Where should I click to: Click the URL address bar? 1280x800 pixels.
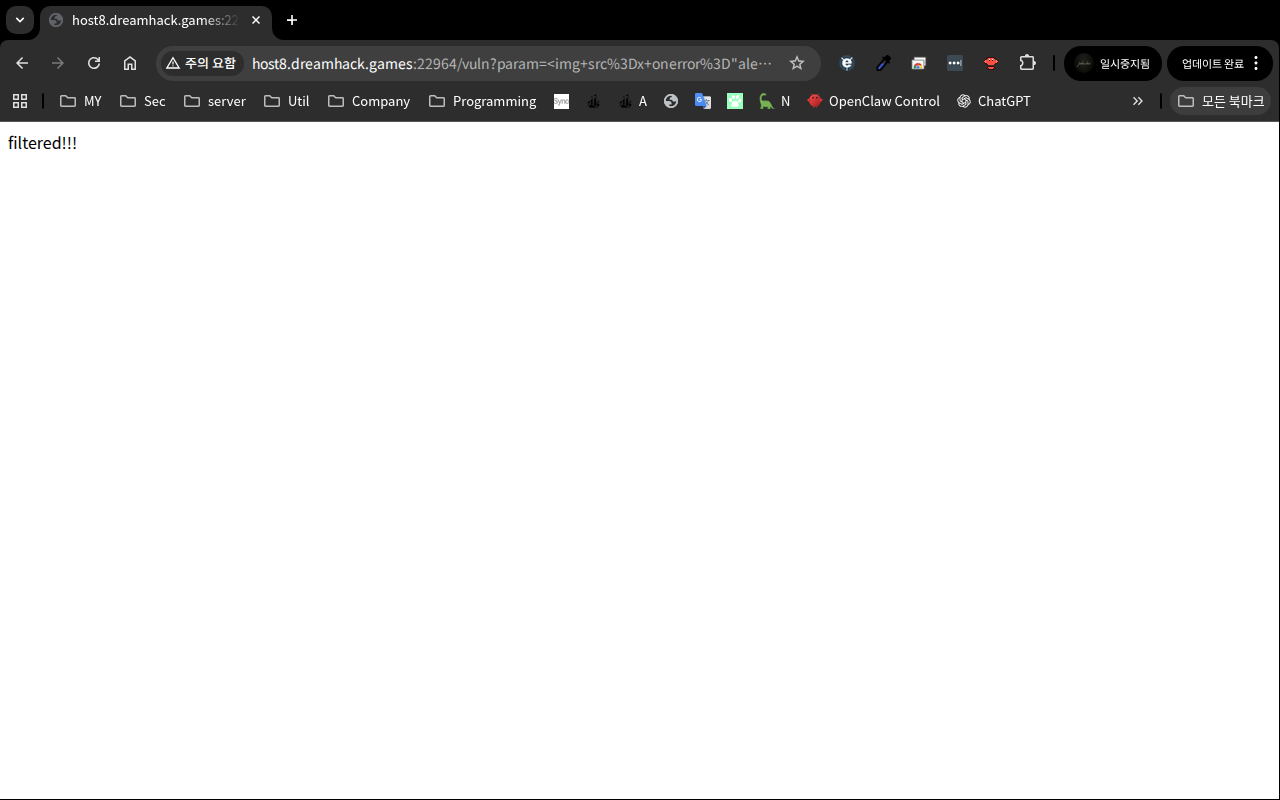click(510, 63)
